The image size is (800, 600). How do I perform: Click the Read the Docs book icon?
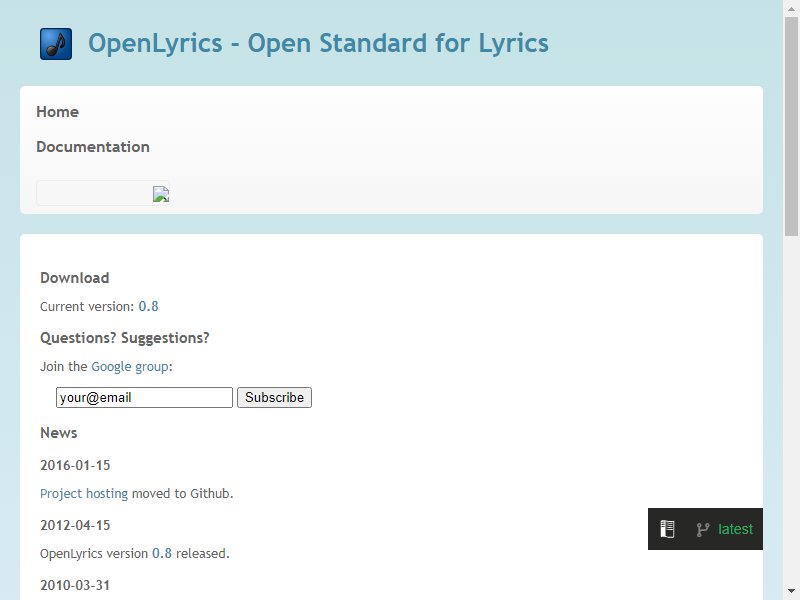coord(667,529)
